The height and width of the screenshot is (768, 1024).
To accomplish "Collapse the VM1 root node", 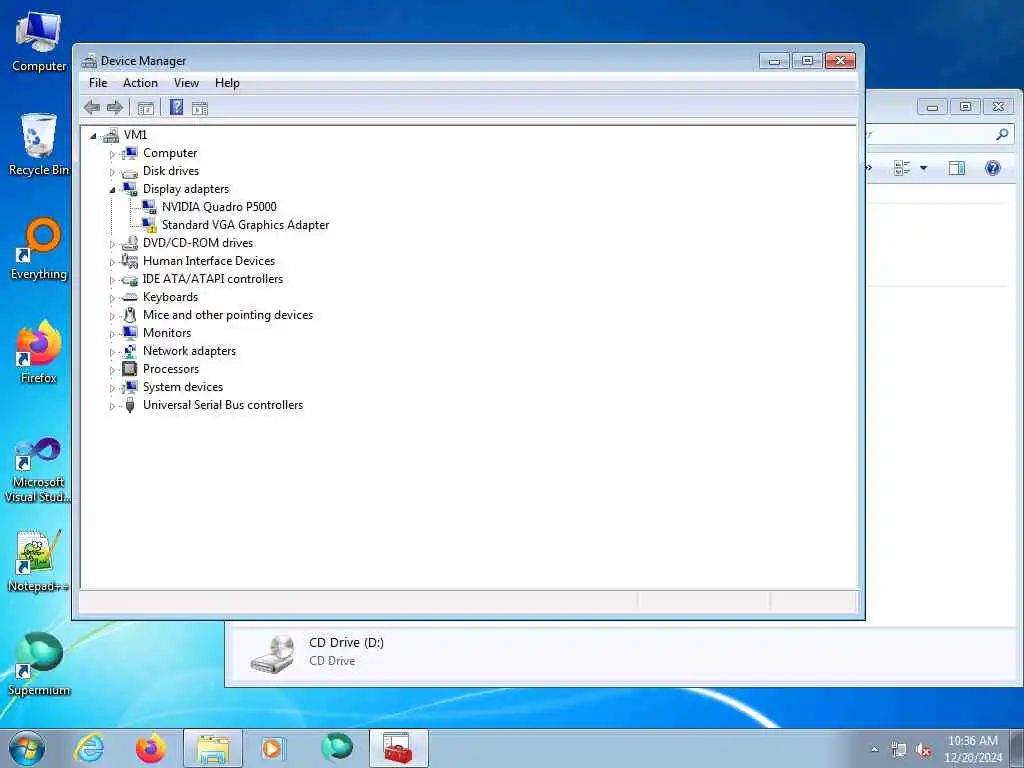I will (x=93, y=136).
